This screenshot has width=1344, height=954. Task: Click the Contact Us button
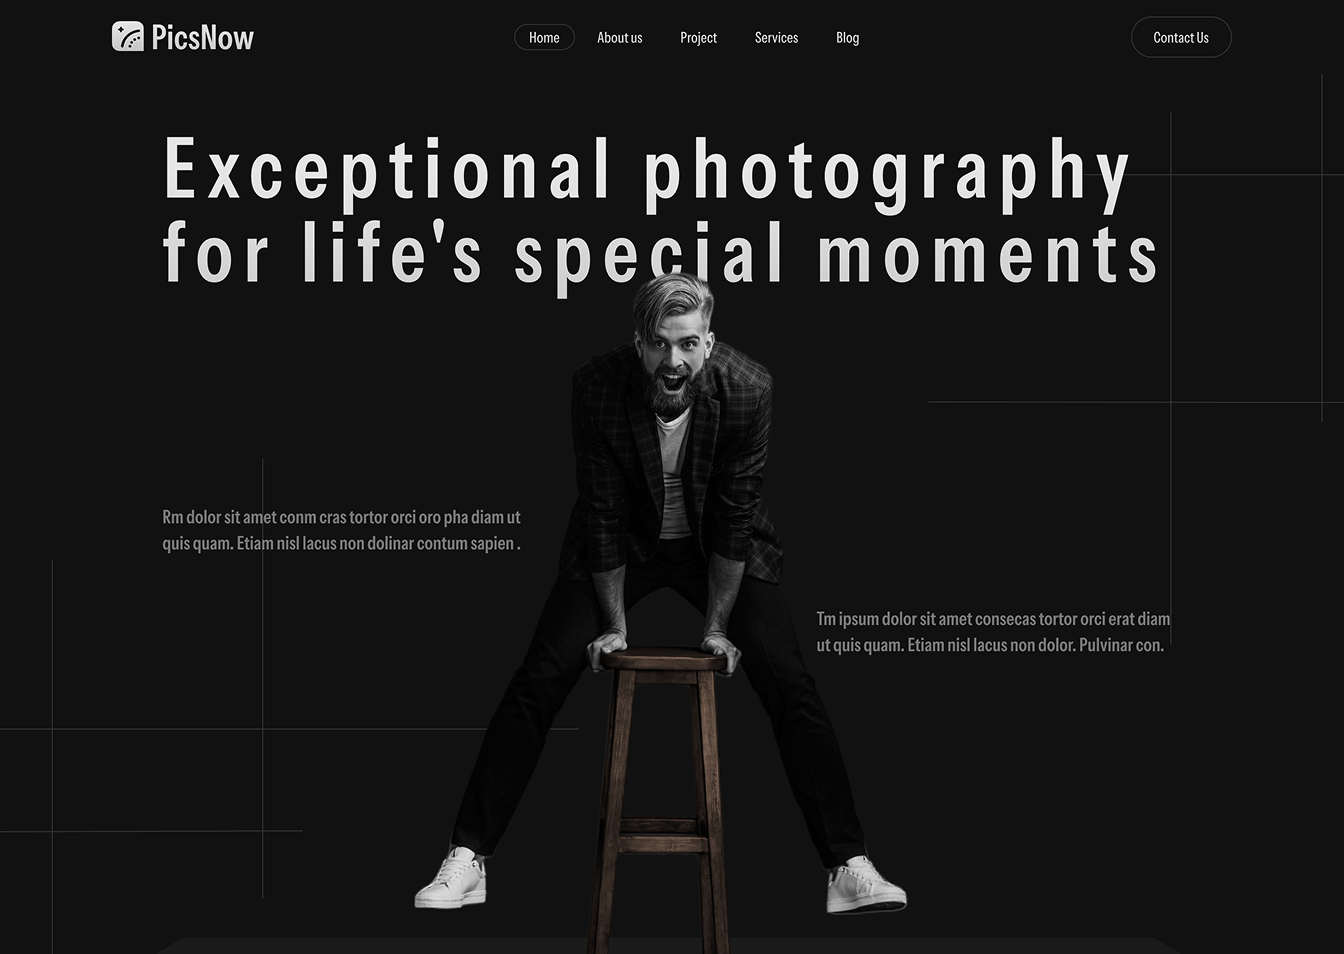(x=1181, y=37)
